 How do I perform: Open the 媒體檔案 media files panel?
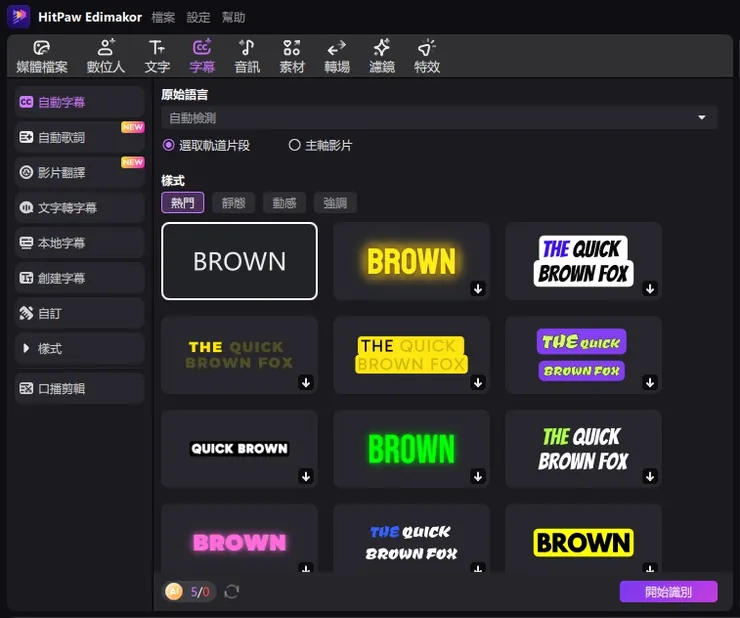[42, 57]
